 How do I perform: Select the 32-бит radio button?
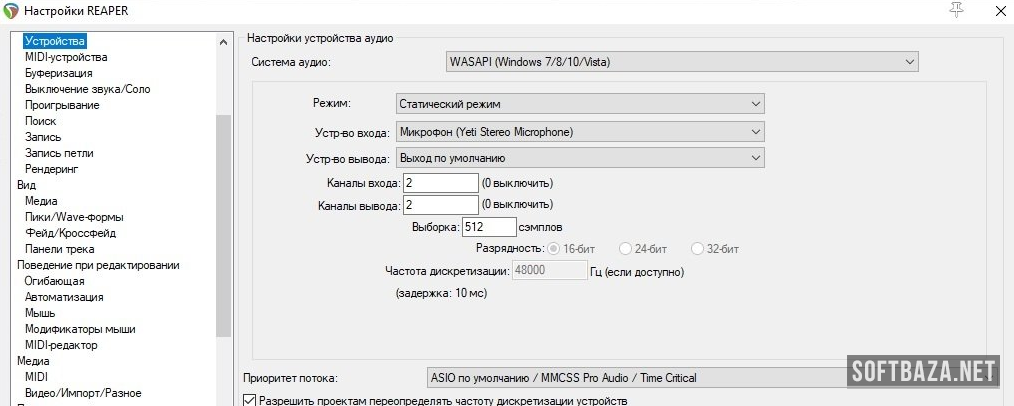tap(700, 248)
